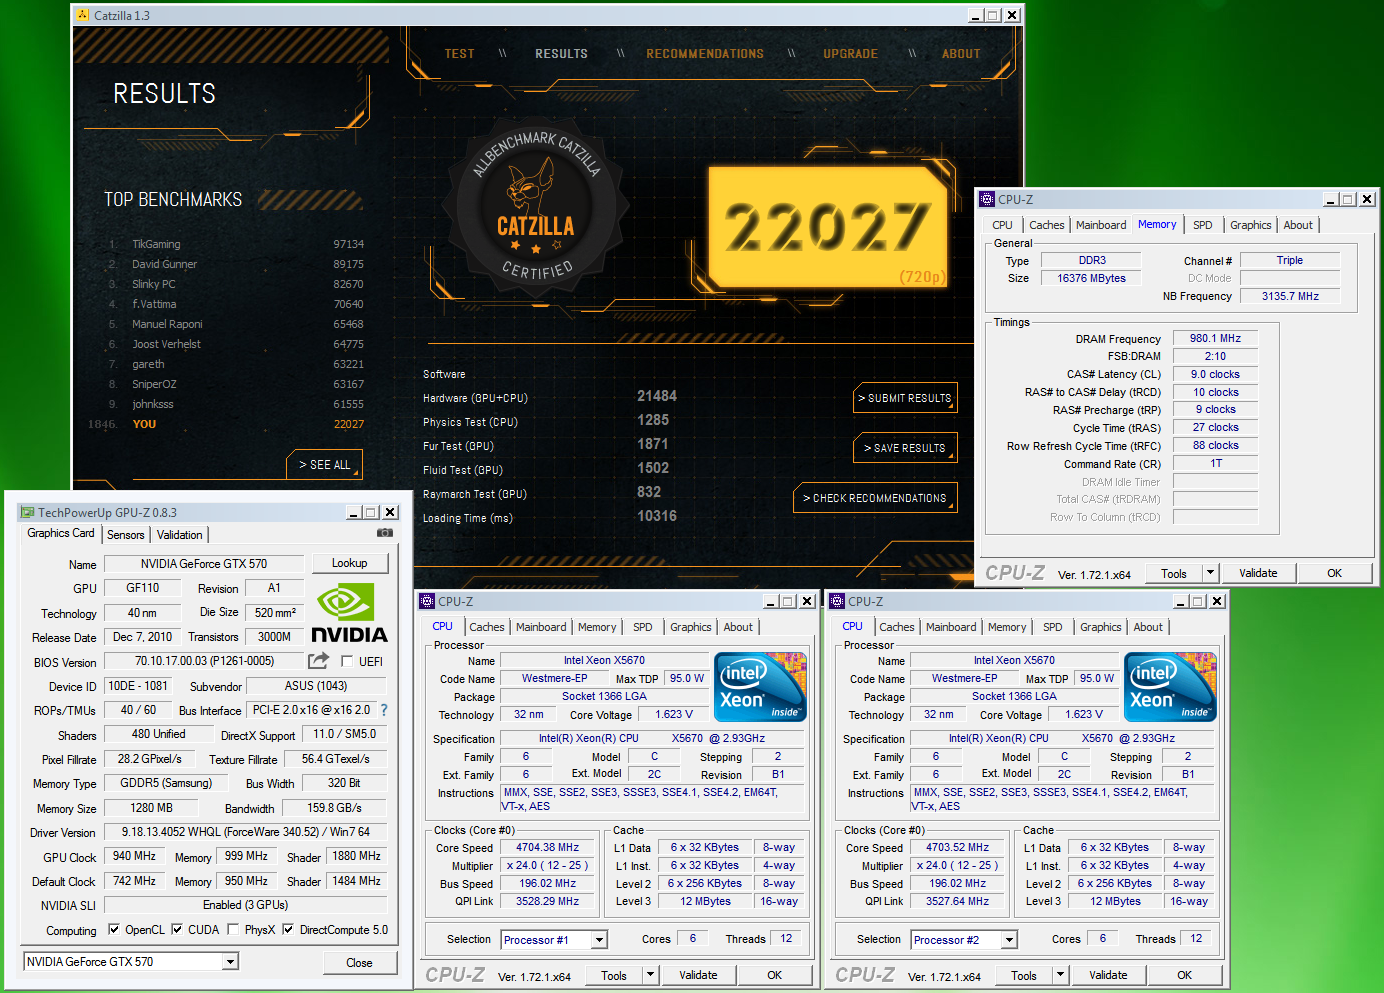The width and height of the screenshot is (1384, 993).
Task: Click the GPU Name field NVIDIA GeForce GTX 570
Action: 204,564
